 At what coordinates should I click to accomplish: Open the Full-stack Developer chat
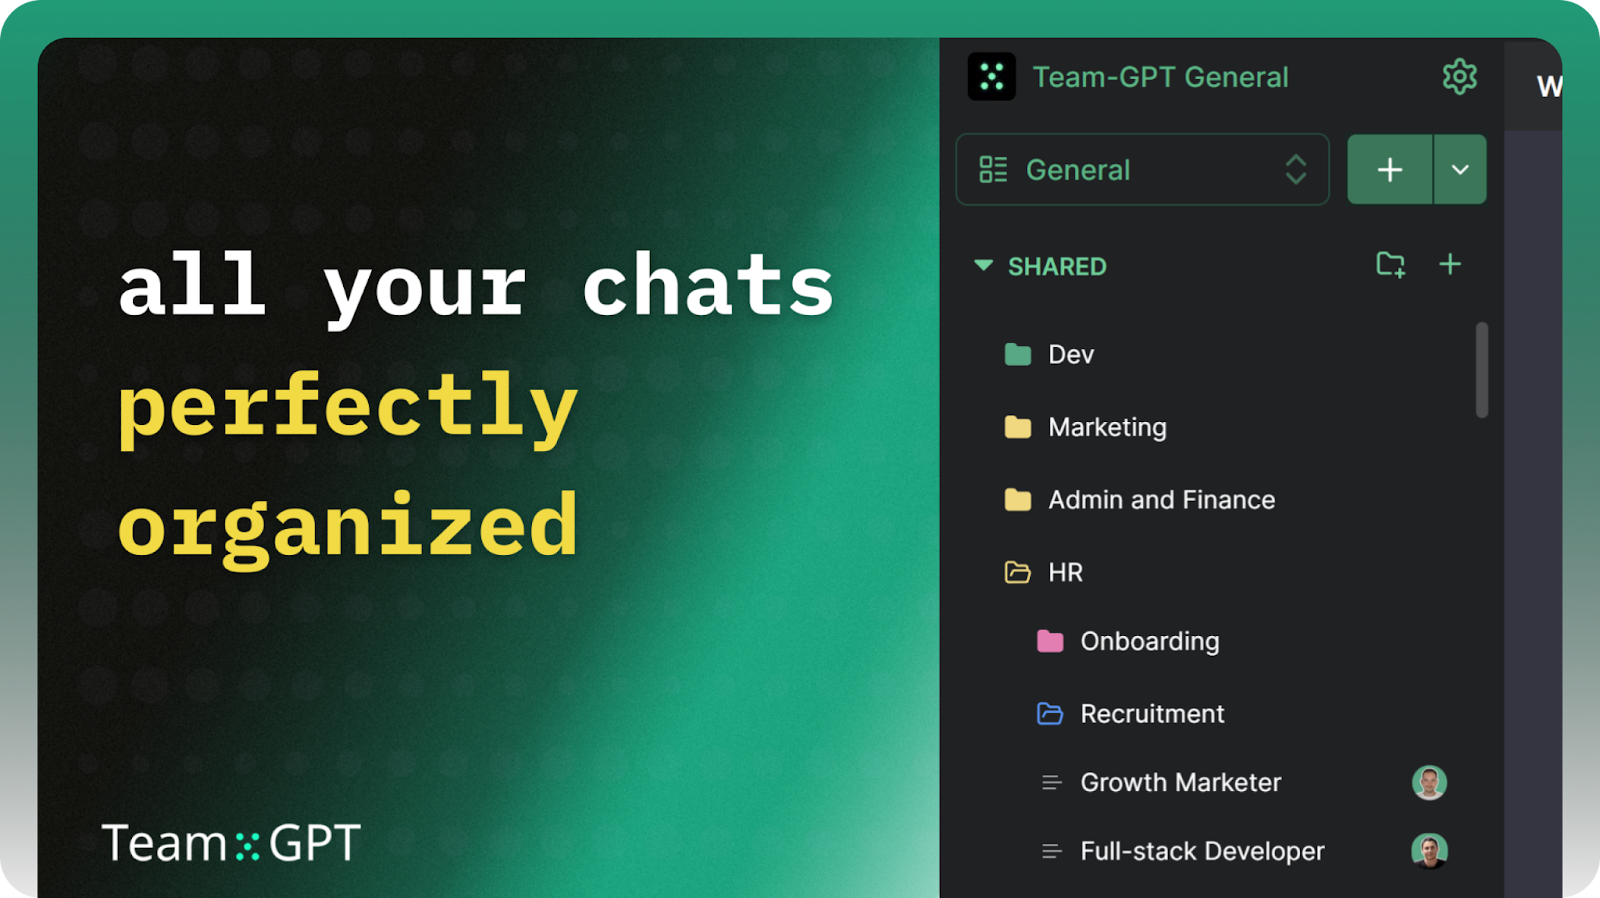click(x=1202, y=851)
